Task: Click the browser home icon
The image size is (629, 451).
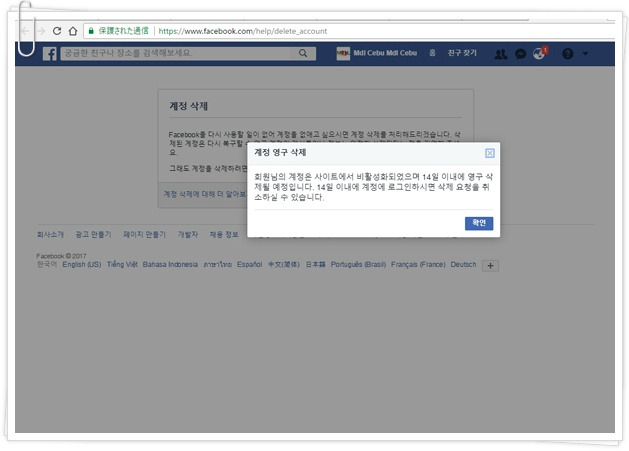Action: pos(73,31)
